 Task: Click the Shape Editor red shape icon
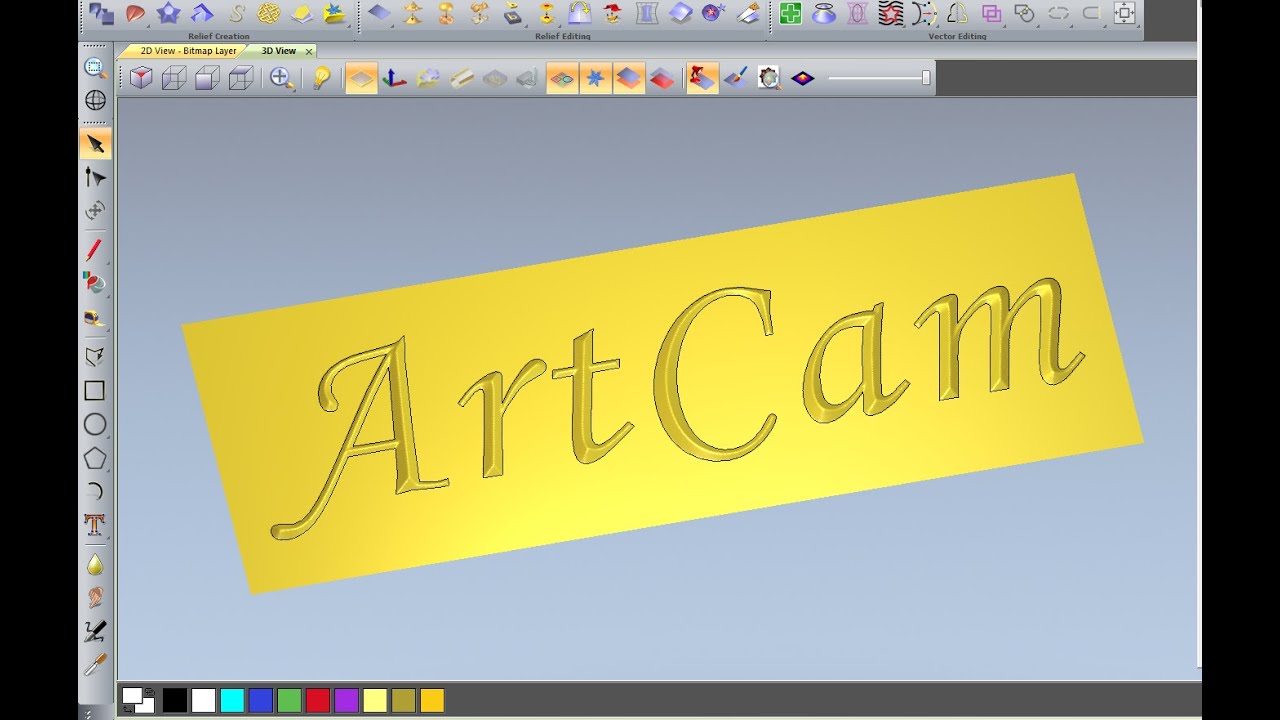click(135, 13)
